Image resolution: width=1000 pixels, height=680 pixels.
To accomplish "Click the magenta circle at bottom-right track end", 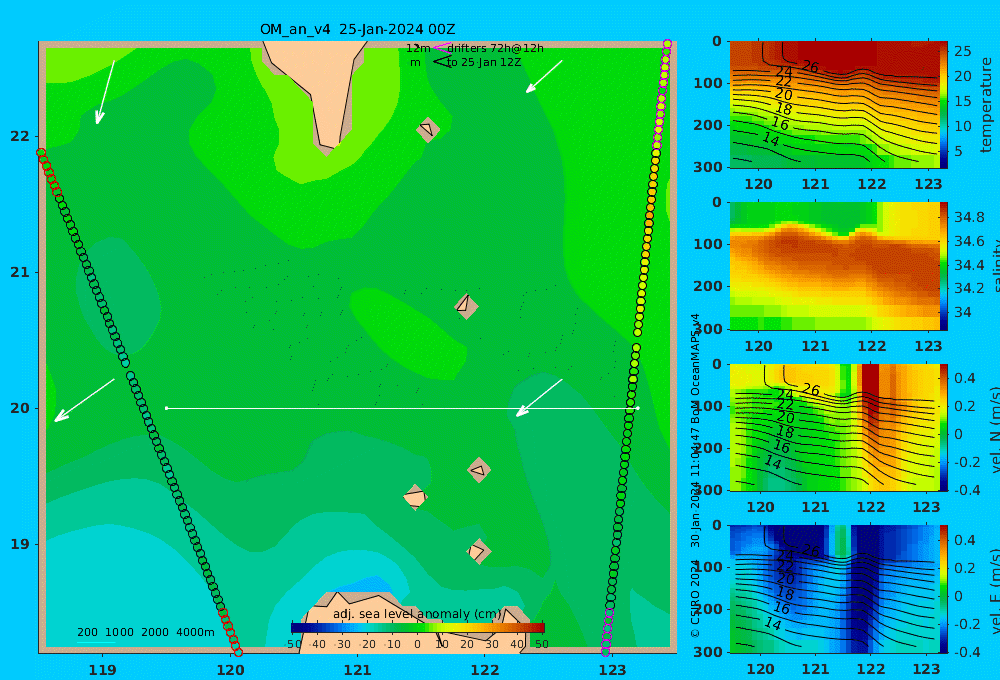I will pyautogui.click(x=605, y=652).
